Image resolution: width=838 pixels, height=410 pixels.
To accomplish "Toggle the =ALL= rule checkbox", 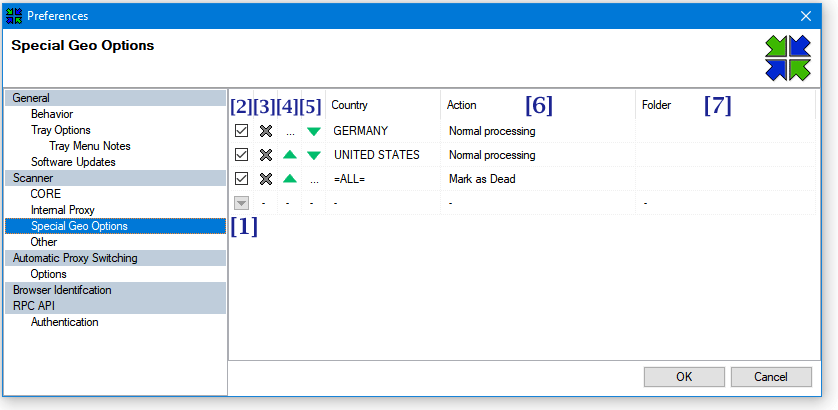I will [x=242, y=179].
